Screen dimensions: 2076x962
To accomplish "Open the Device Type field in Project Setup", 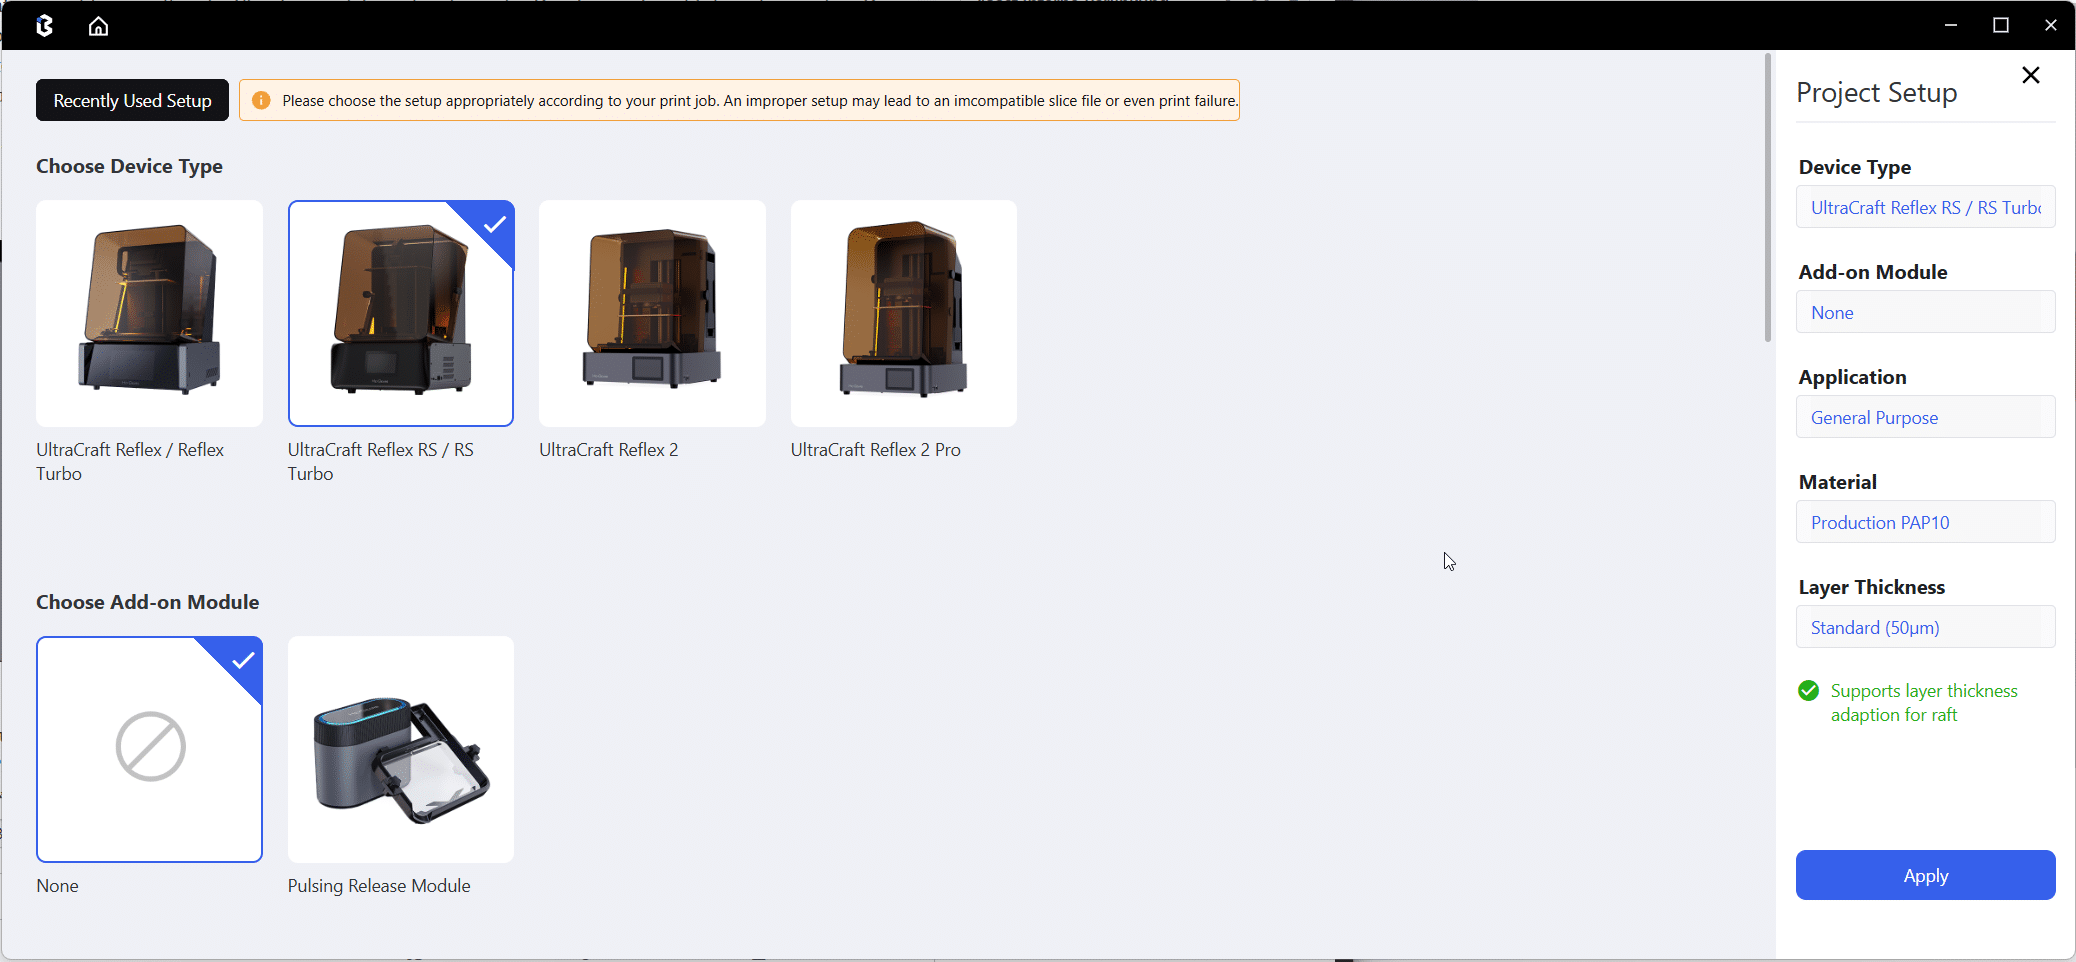I will point(1925,207).
